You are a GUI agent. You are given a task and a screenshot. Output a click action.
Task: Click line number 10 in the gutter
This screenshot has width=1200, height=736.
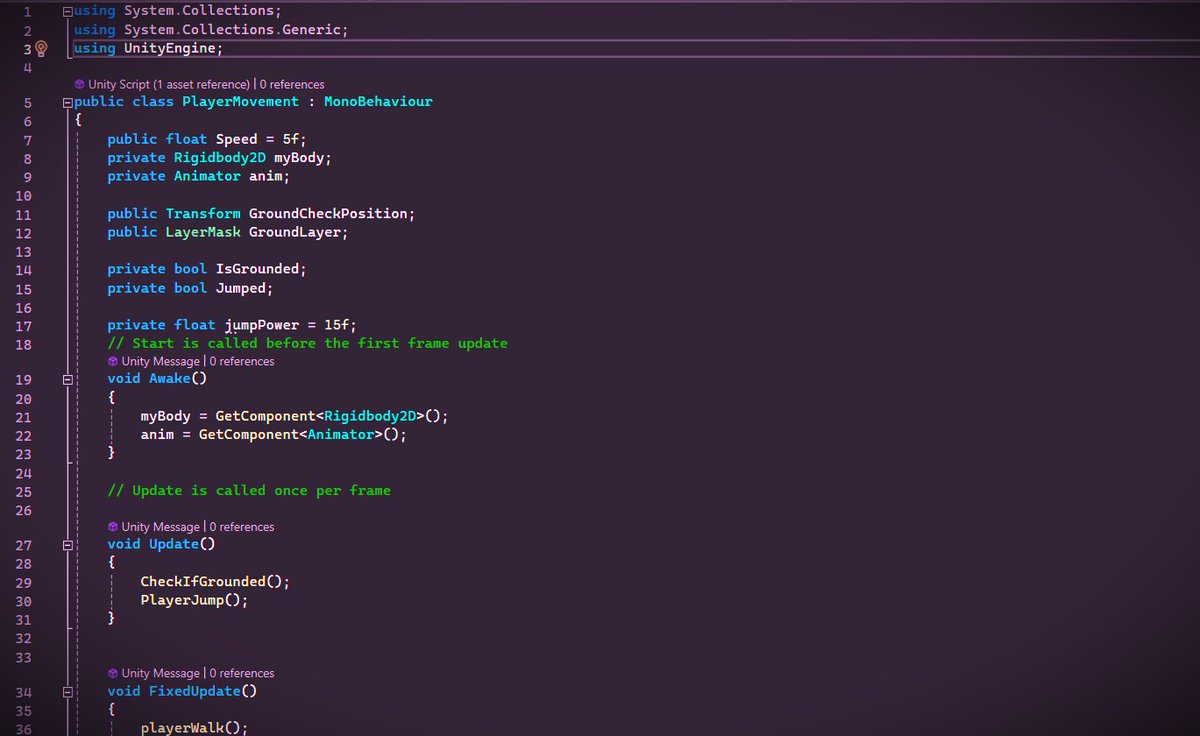[x=24, y=195]
